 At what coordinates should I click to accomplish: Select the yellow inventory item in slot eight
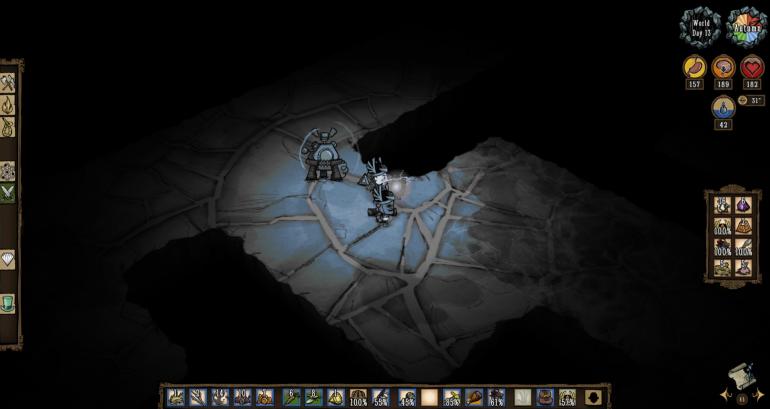point(336,397)
